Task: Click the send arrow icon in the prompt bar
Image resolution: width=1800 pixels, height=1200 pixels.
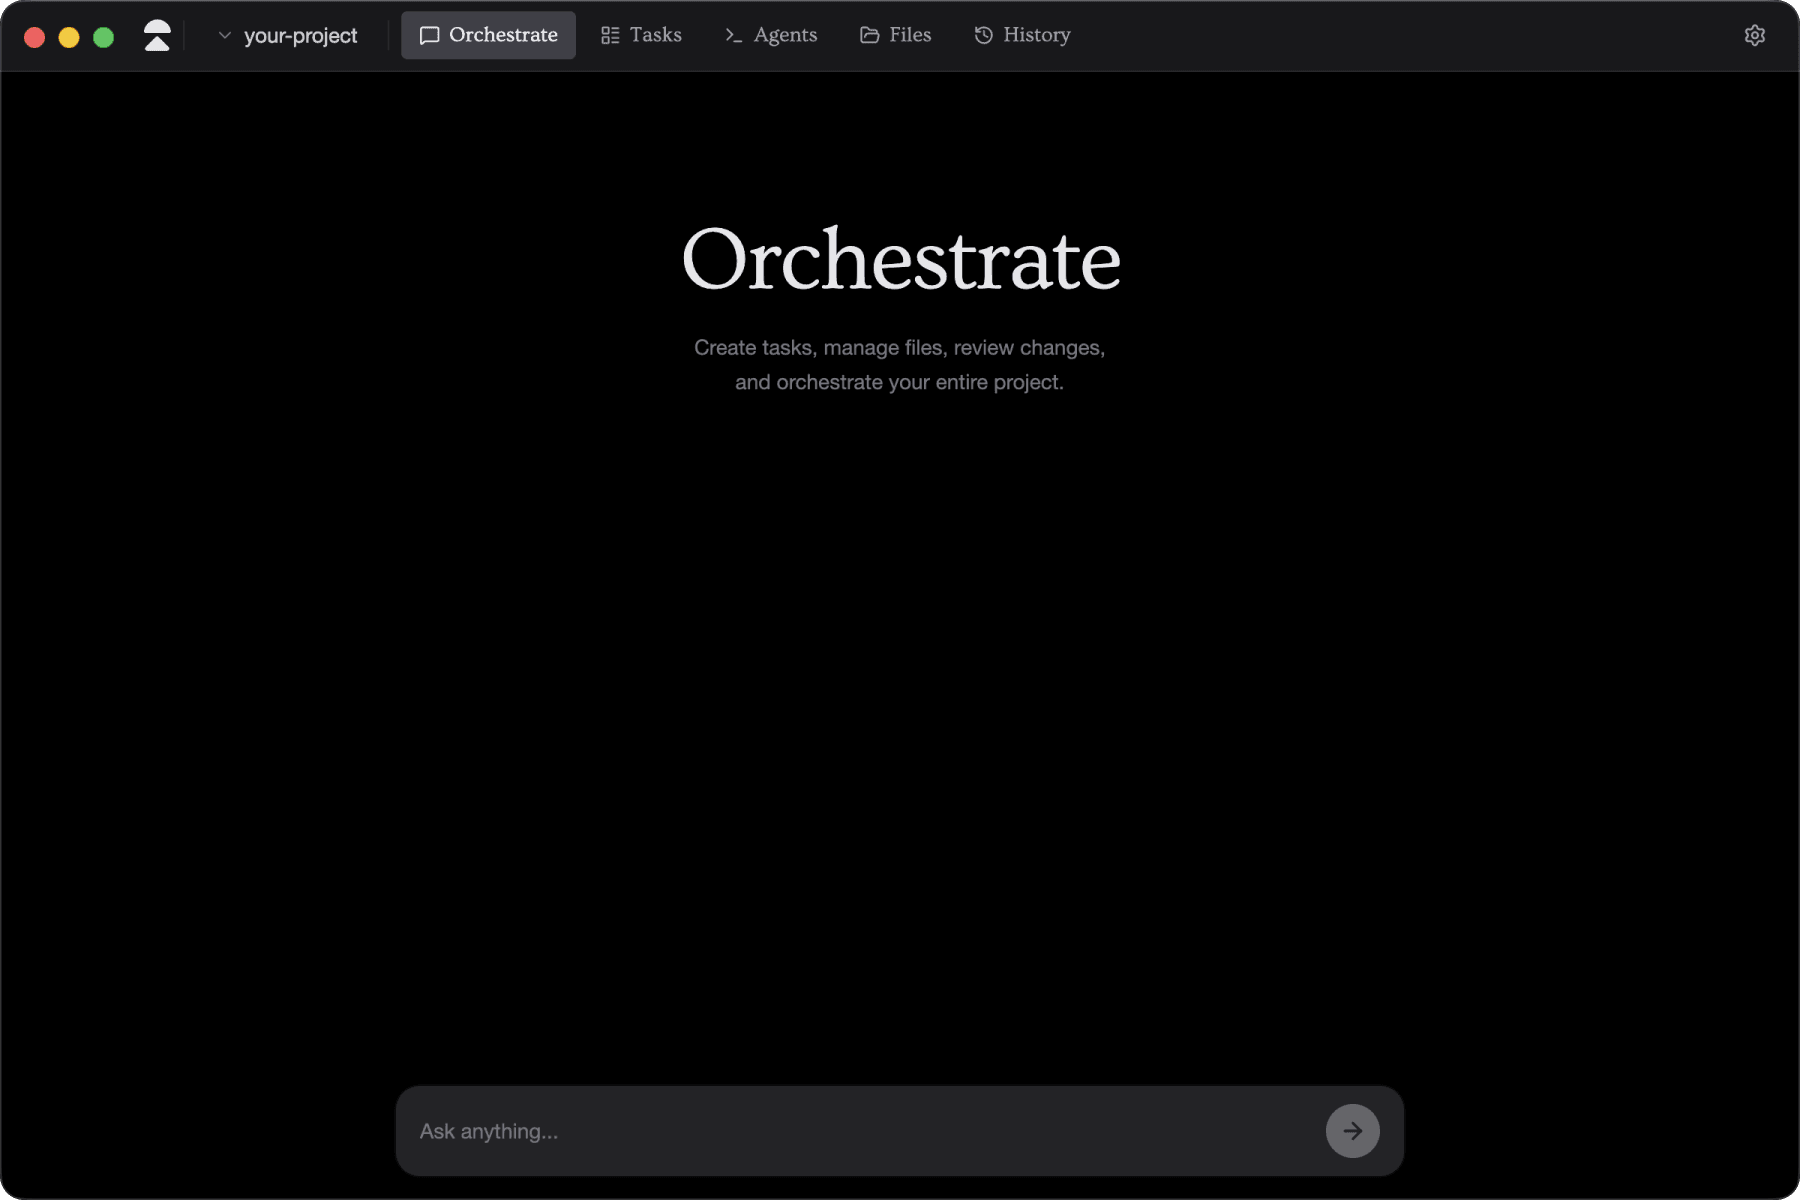Action: click(1352, 1131)
